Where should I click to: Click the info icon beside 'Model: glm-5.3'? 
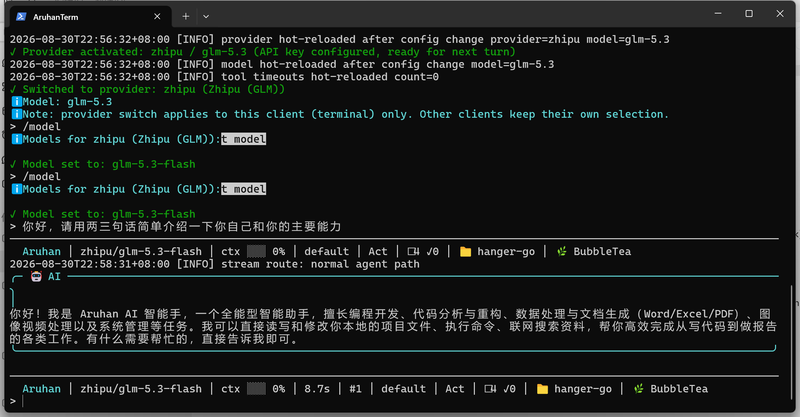coord(17,102)
